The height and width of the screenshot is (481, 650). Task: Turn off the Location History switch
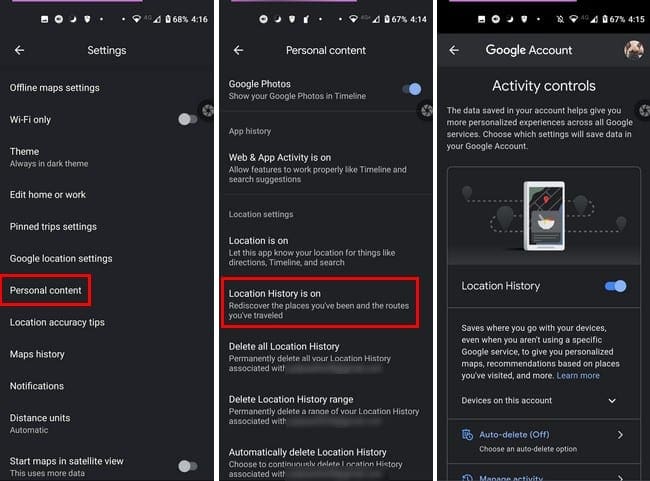point(616,286)
